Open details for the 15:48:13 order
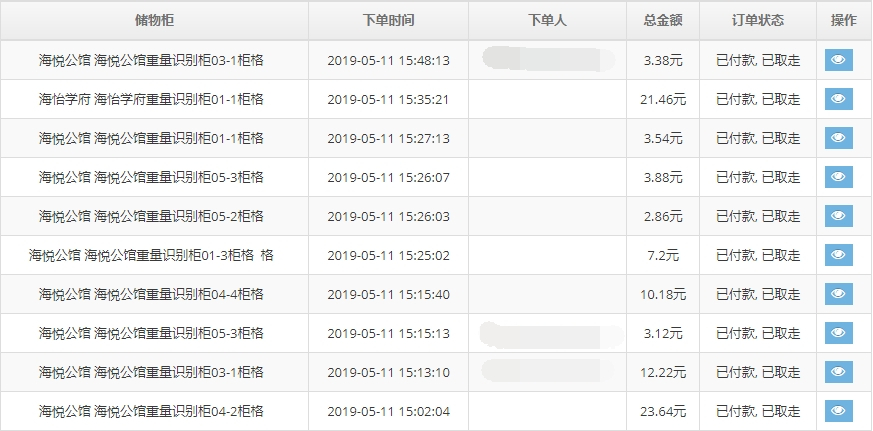The width and height of the screenshot is (873, 431). (838, 60)
